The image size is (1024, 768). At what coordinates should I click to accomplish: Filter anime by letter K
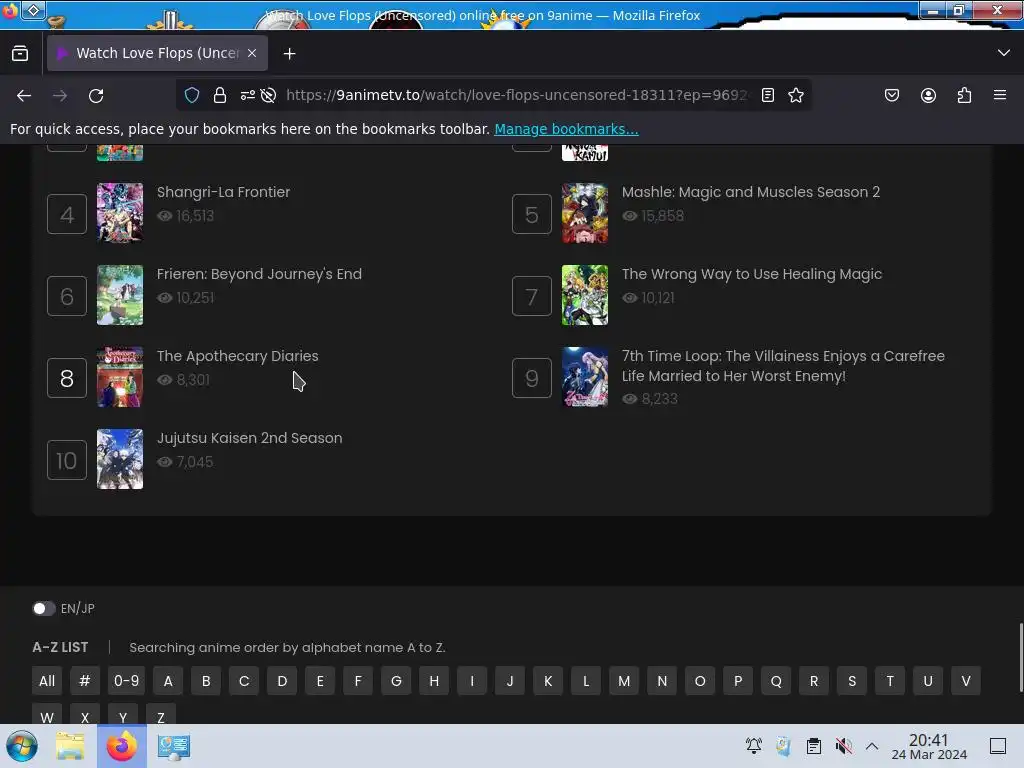pyautogui.click(x=548, y=681)
